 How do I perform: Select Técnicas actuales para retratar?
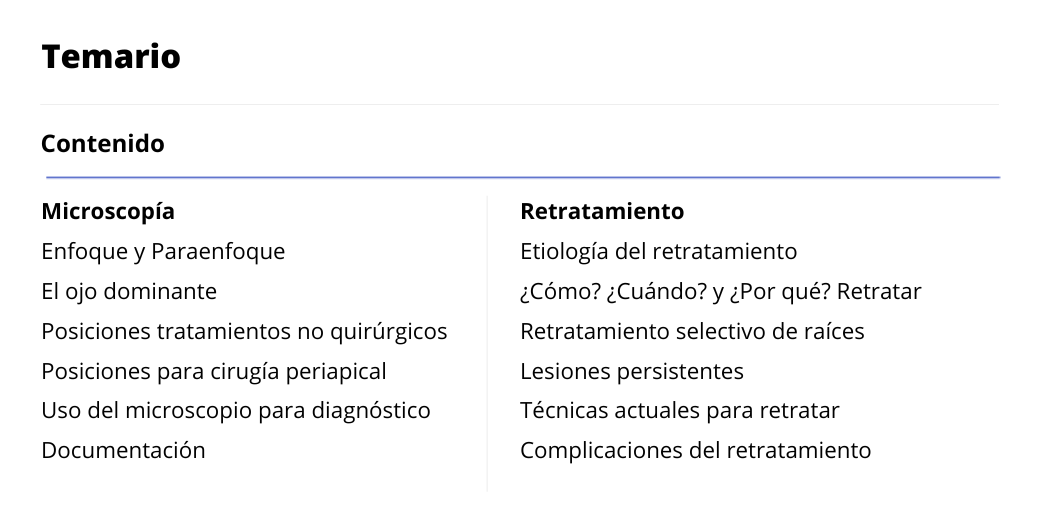pos(680,411)
